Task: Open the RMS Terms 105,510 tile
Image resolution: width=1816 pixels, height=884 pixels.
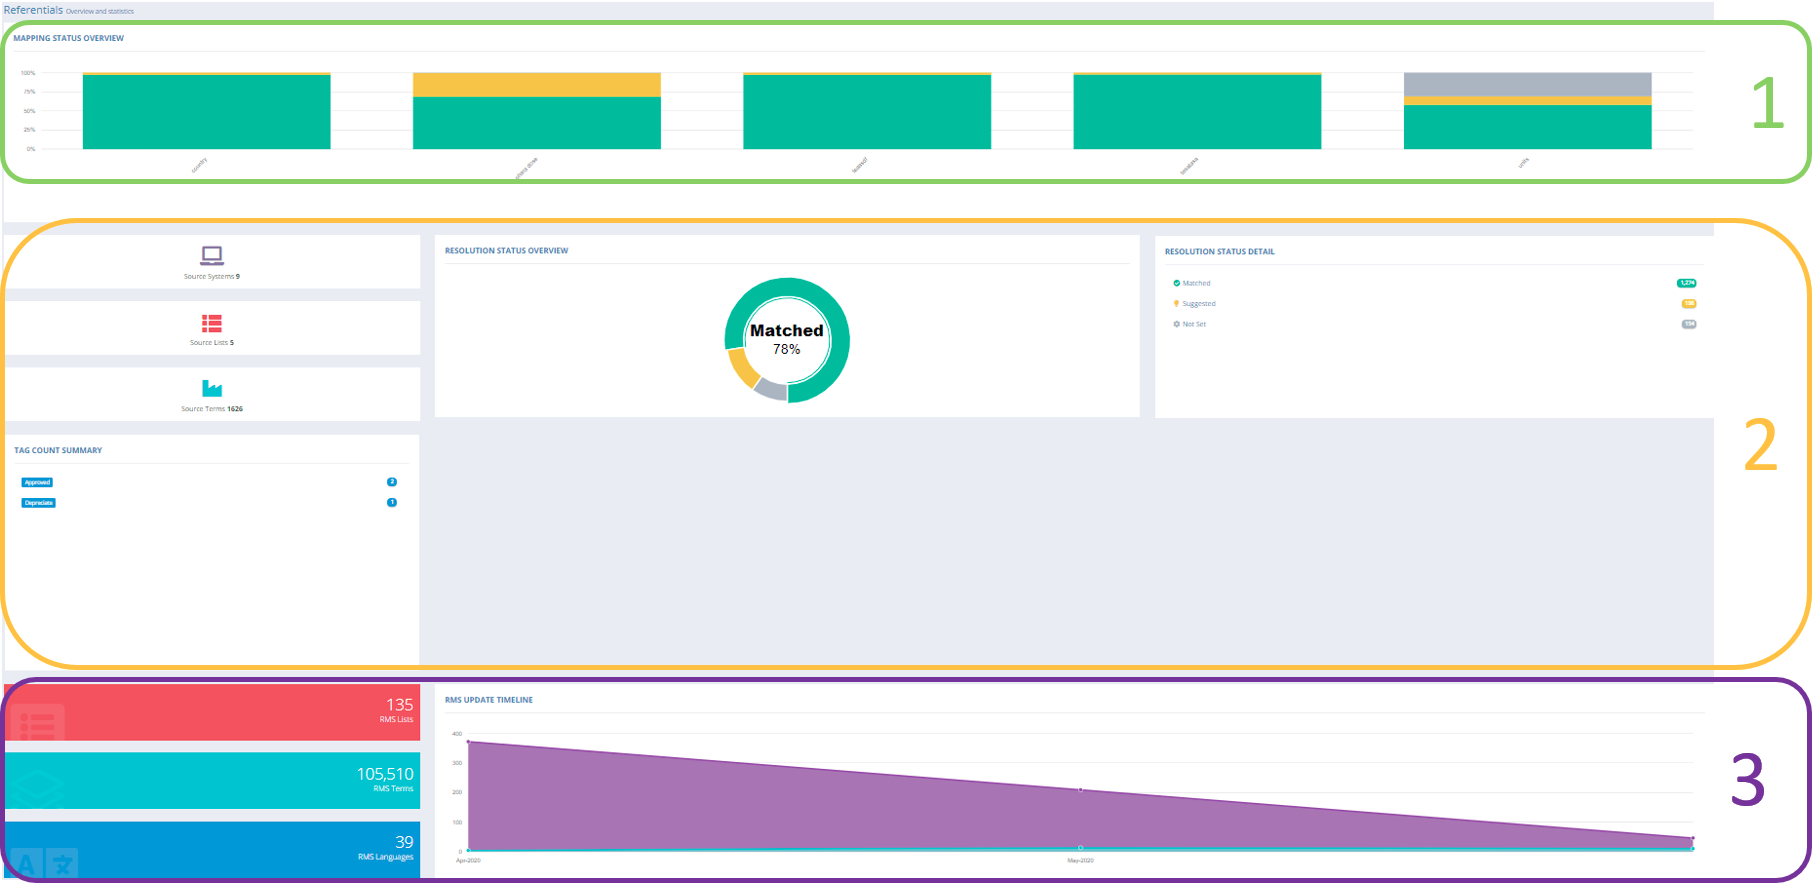Action: (x=212, y=780)
